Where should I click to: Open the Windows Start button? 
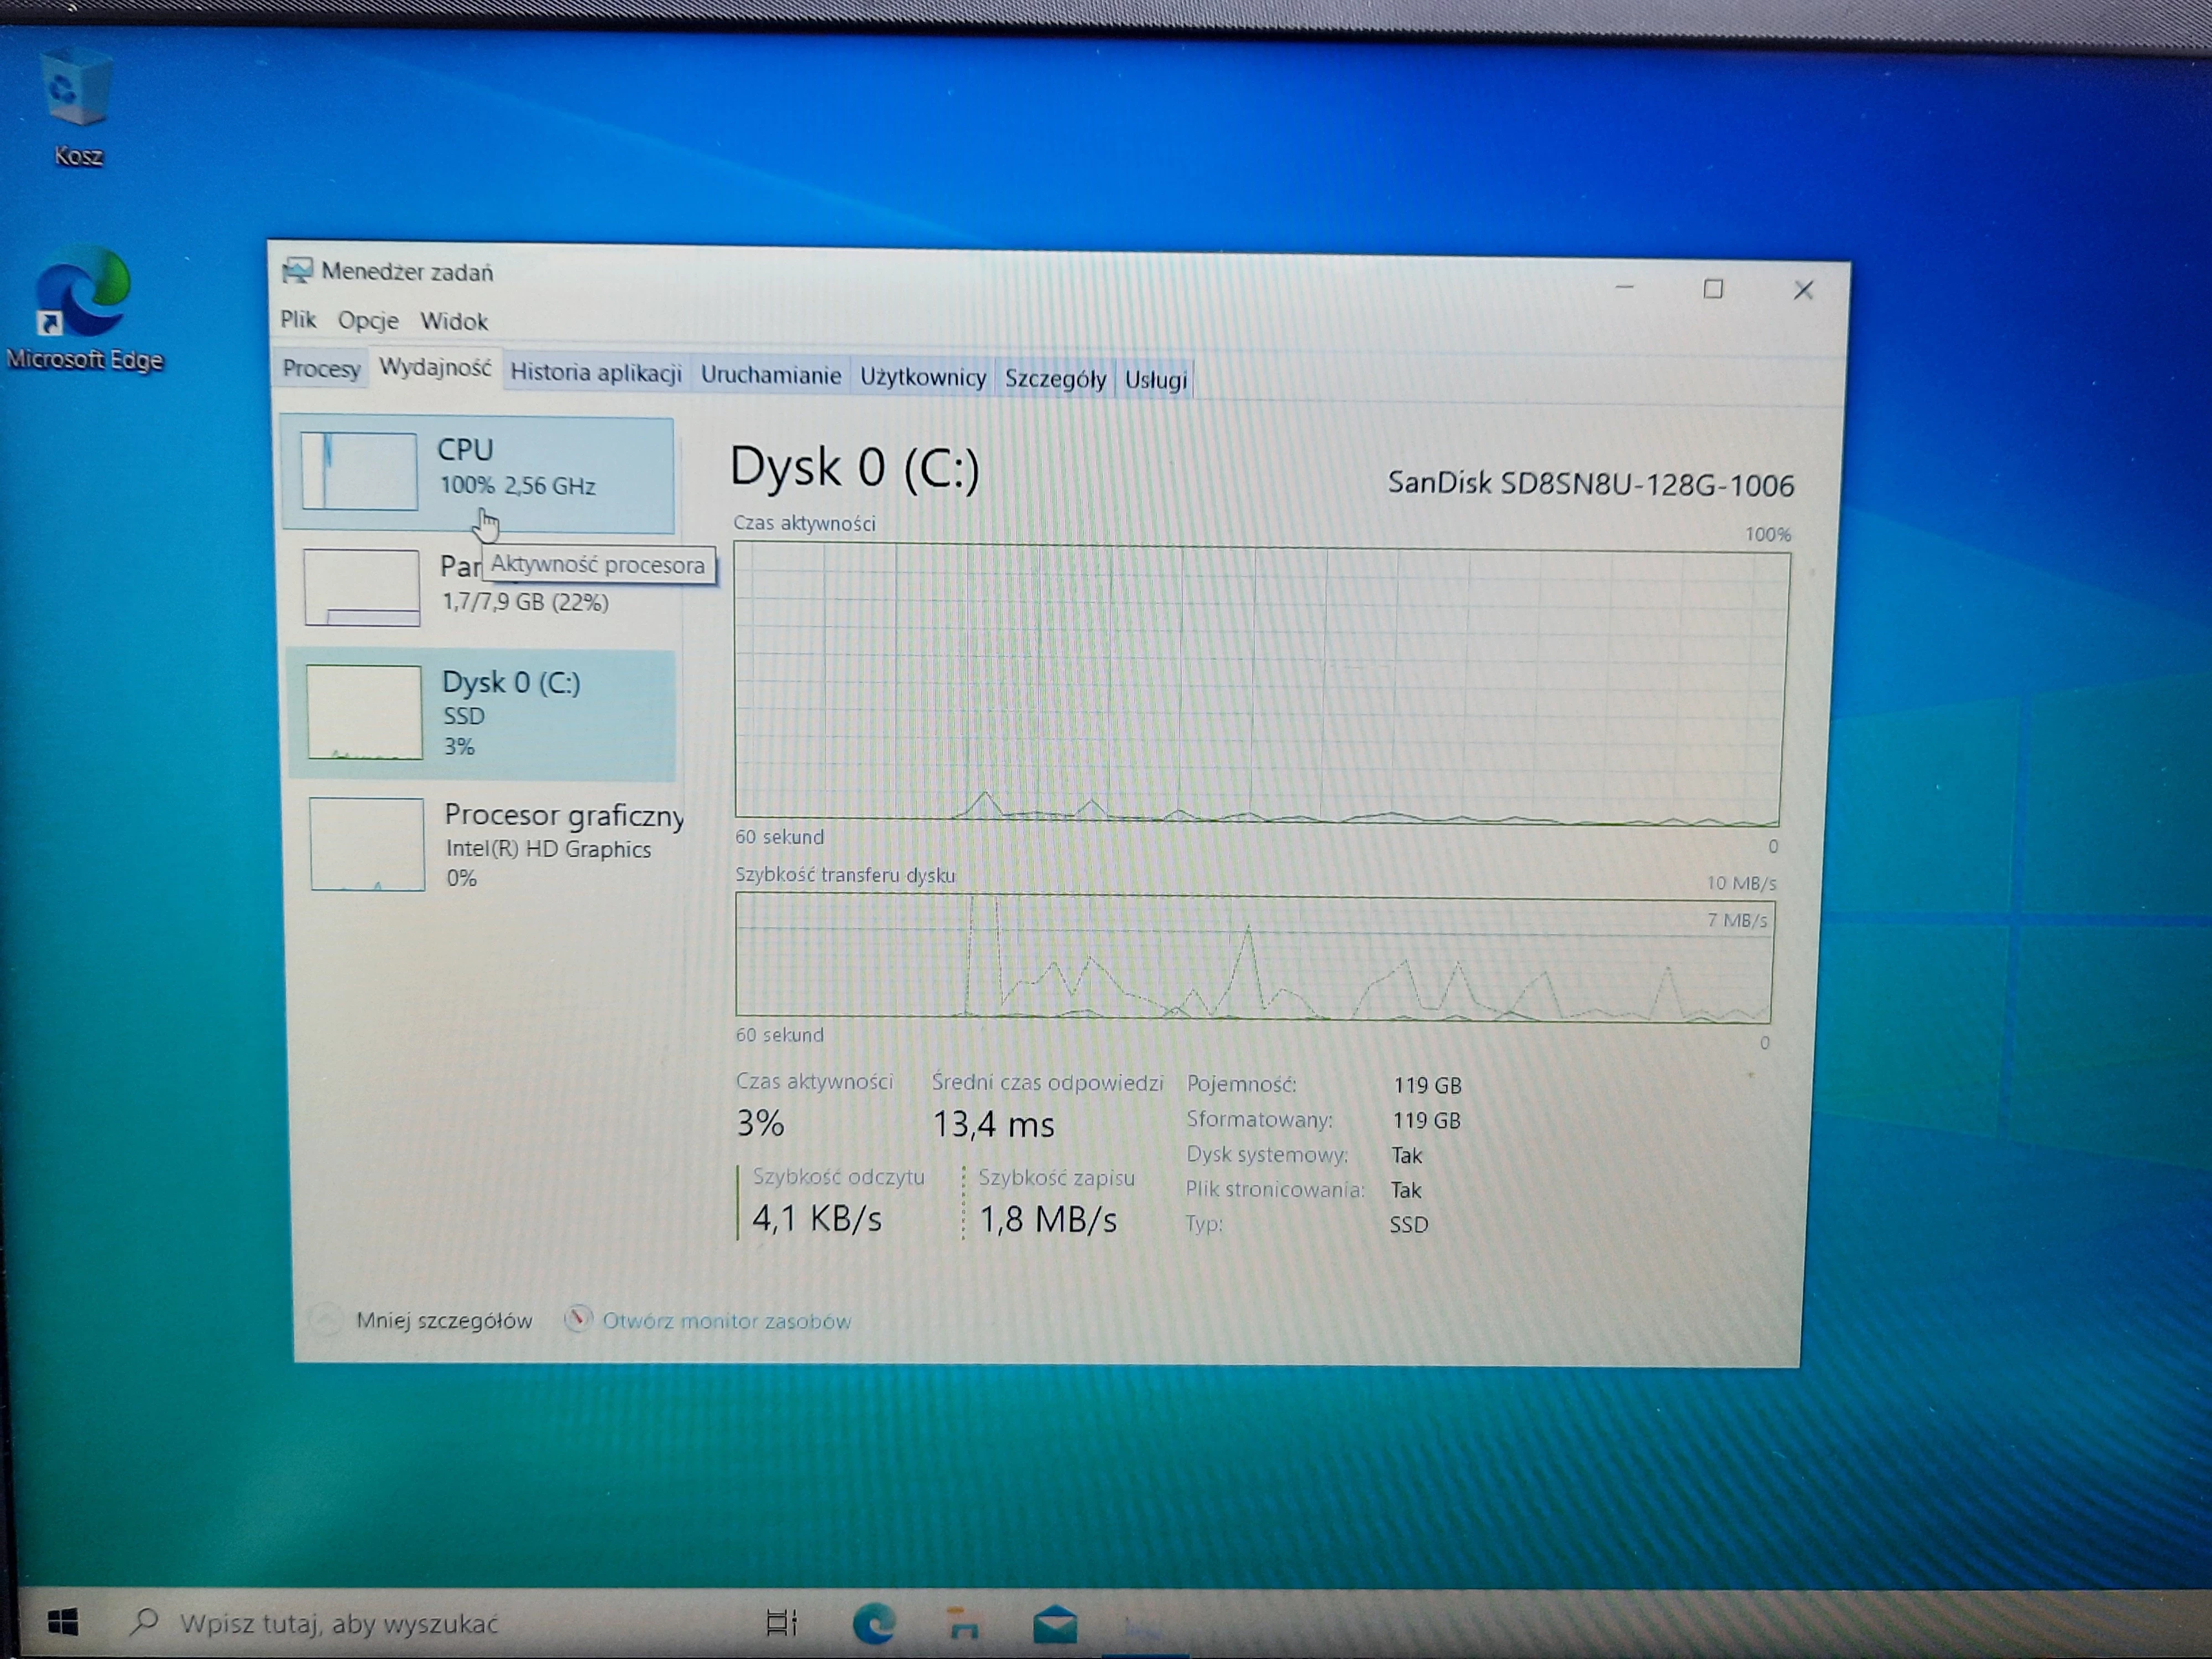(63, 1622)
